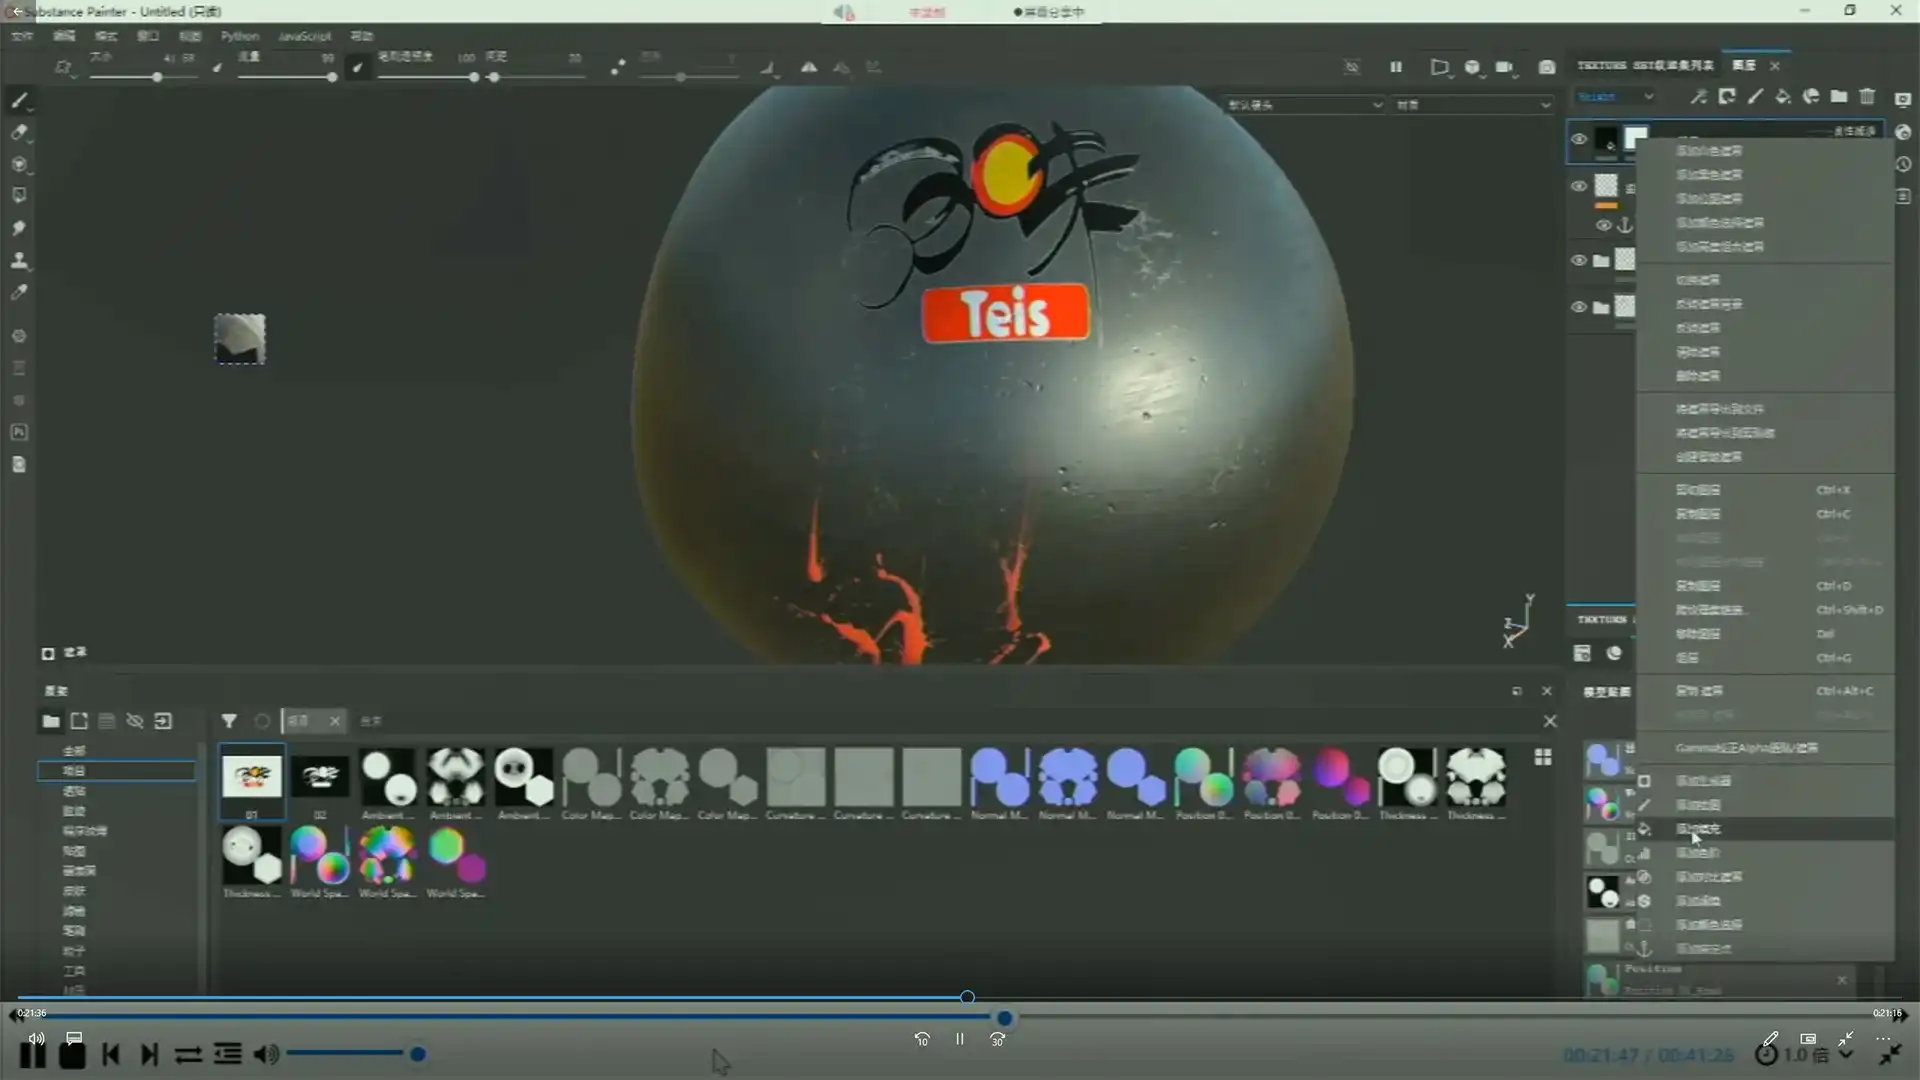Select the Smudge tool in left toolbar
Screen dimensions: 1920x1080
19,228
